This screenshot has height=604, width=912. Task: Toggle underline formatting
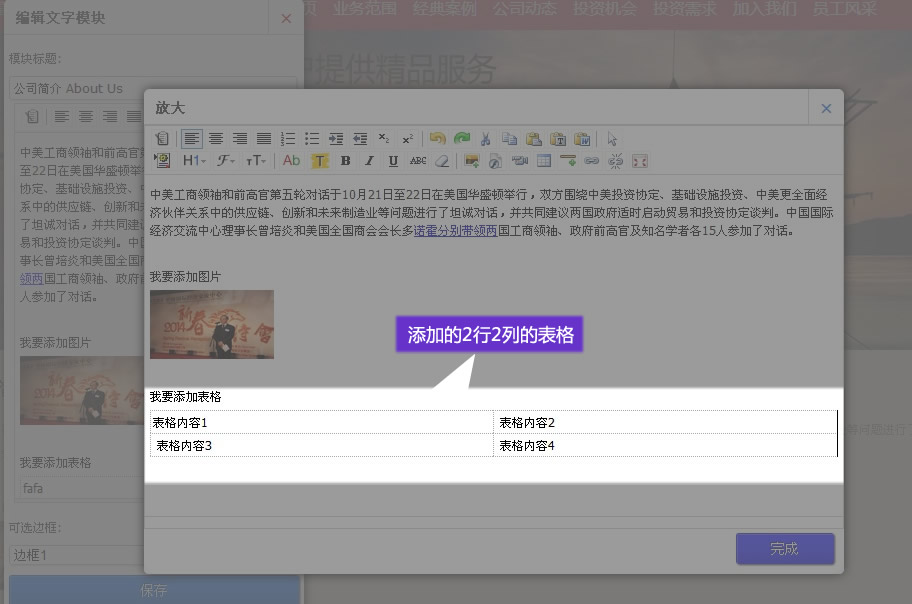pyautogui.click(x=393, y=160)
